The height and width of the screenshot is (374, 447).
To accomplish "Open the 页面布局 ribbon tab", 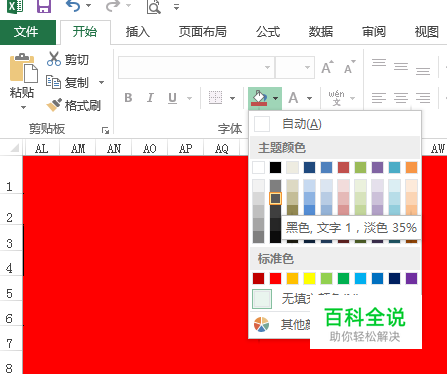I will click(x=202, y=32).
